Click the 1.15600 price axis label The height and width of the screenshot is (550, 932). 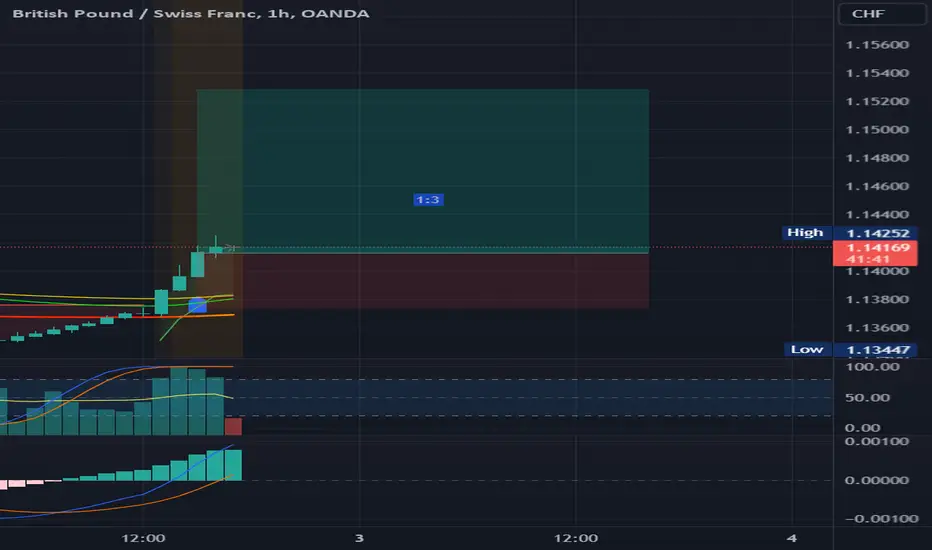(x=877, y=45)
